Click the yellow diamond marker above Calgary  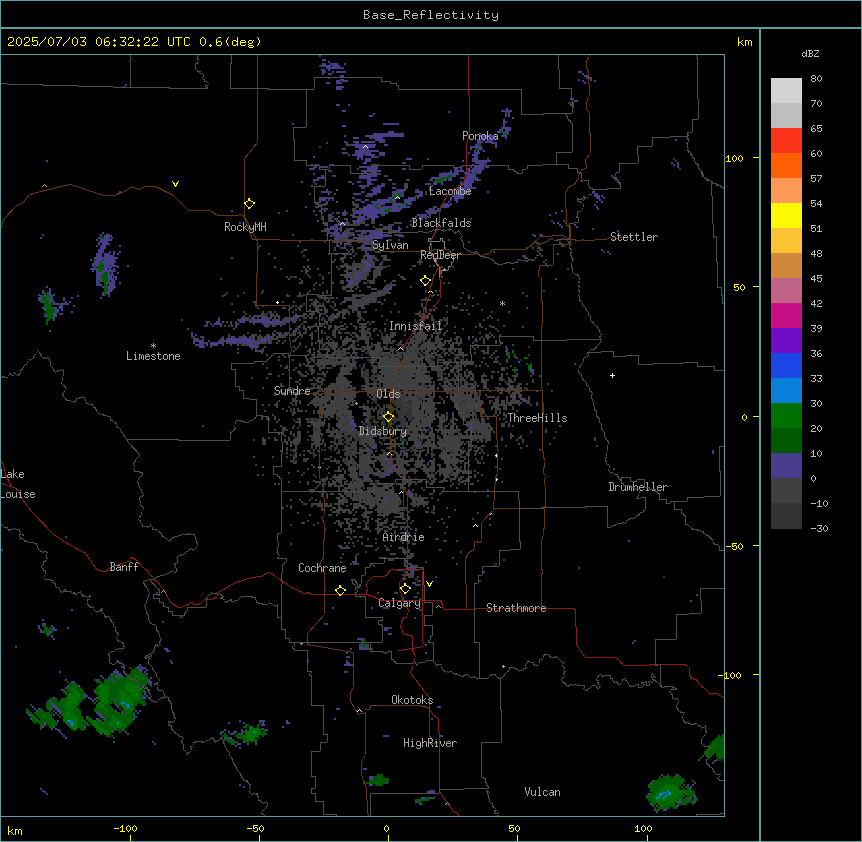coord(405,589)
